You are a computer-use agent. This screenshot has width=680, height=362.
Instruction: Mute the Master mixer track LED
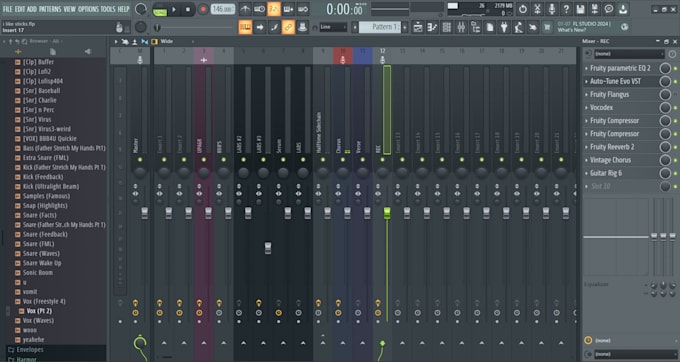tap(140, 160)
